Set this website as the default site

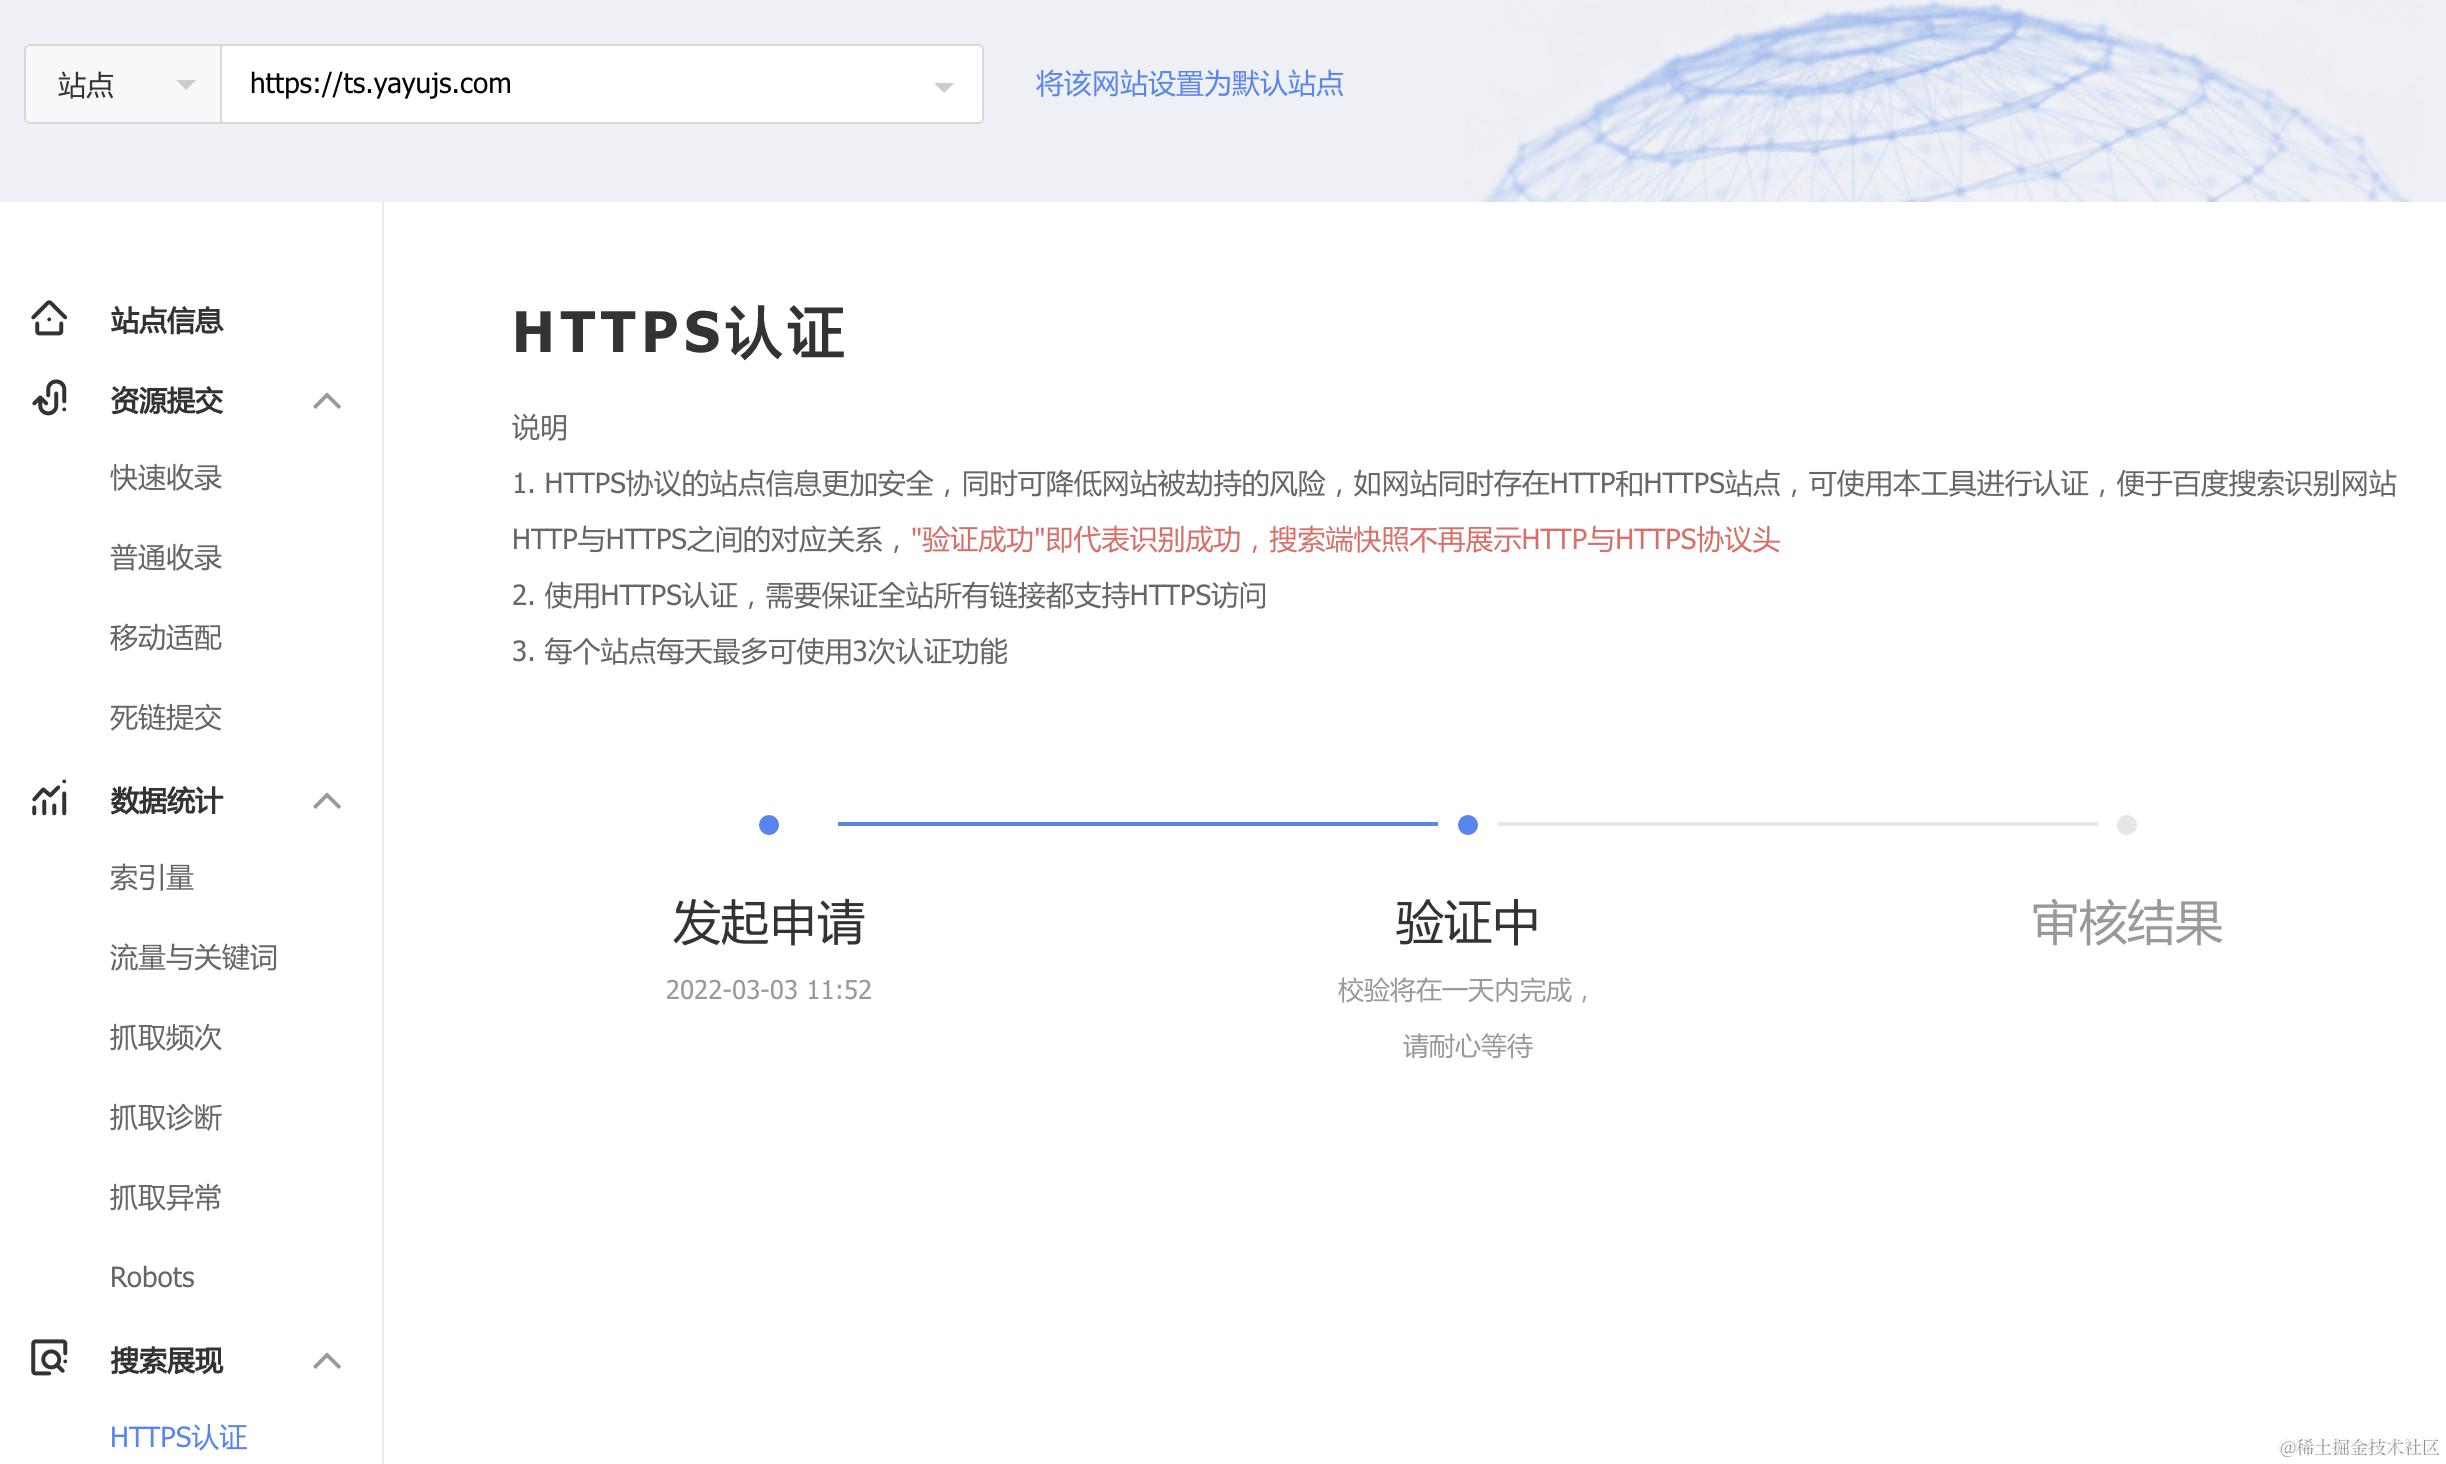(1189, 83)
